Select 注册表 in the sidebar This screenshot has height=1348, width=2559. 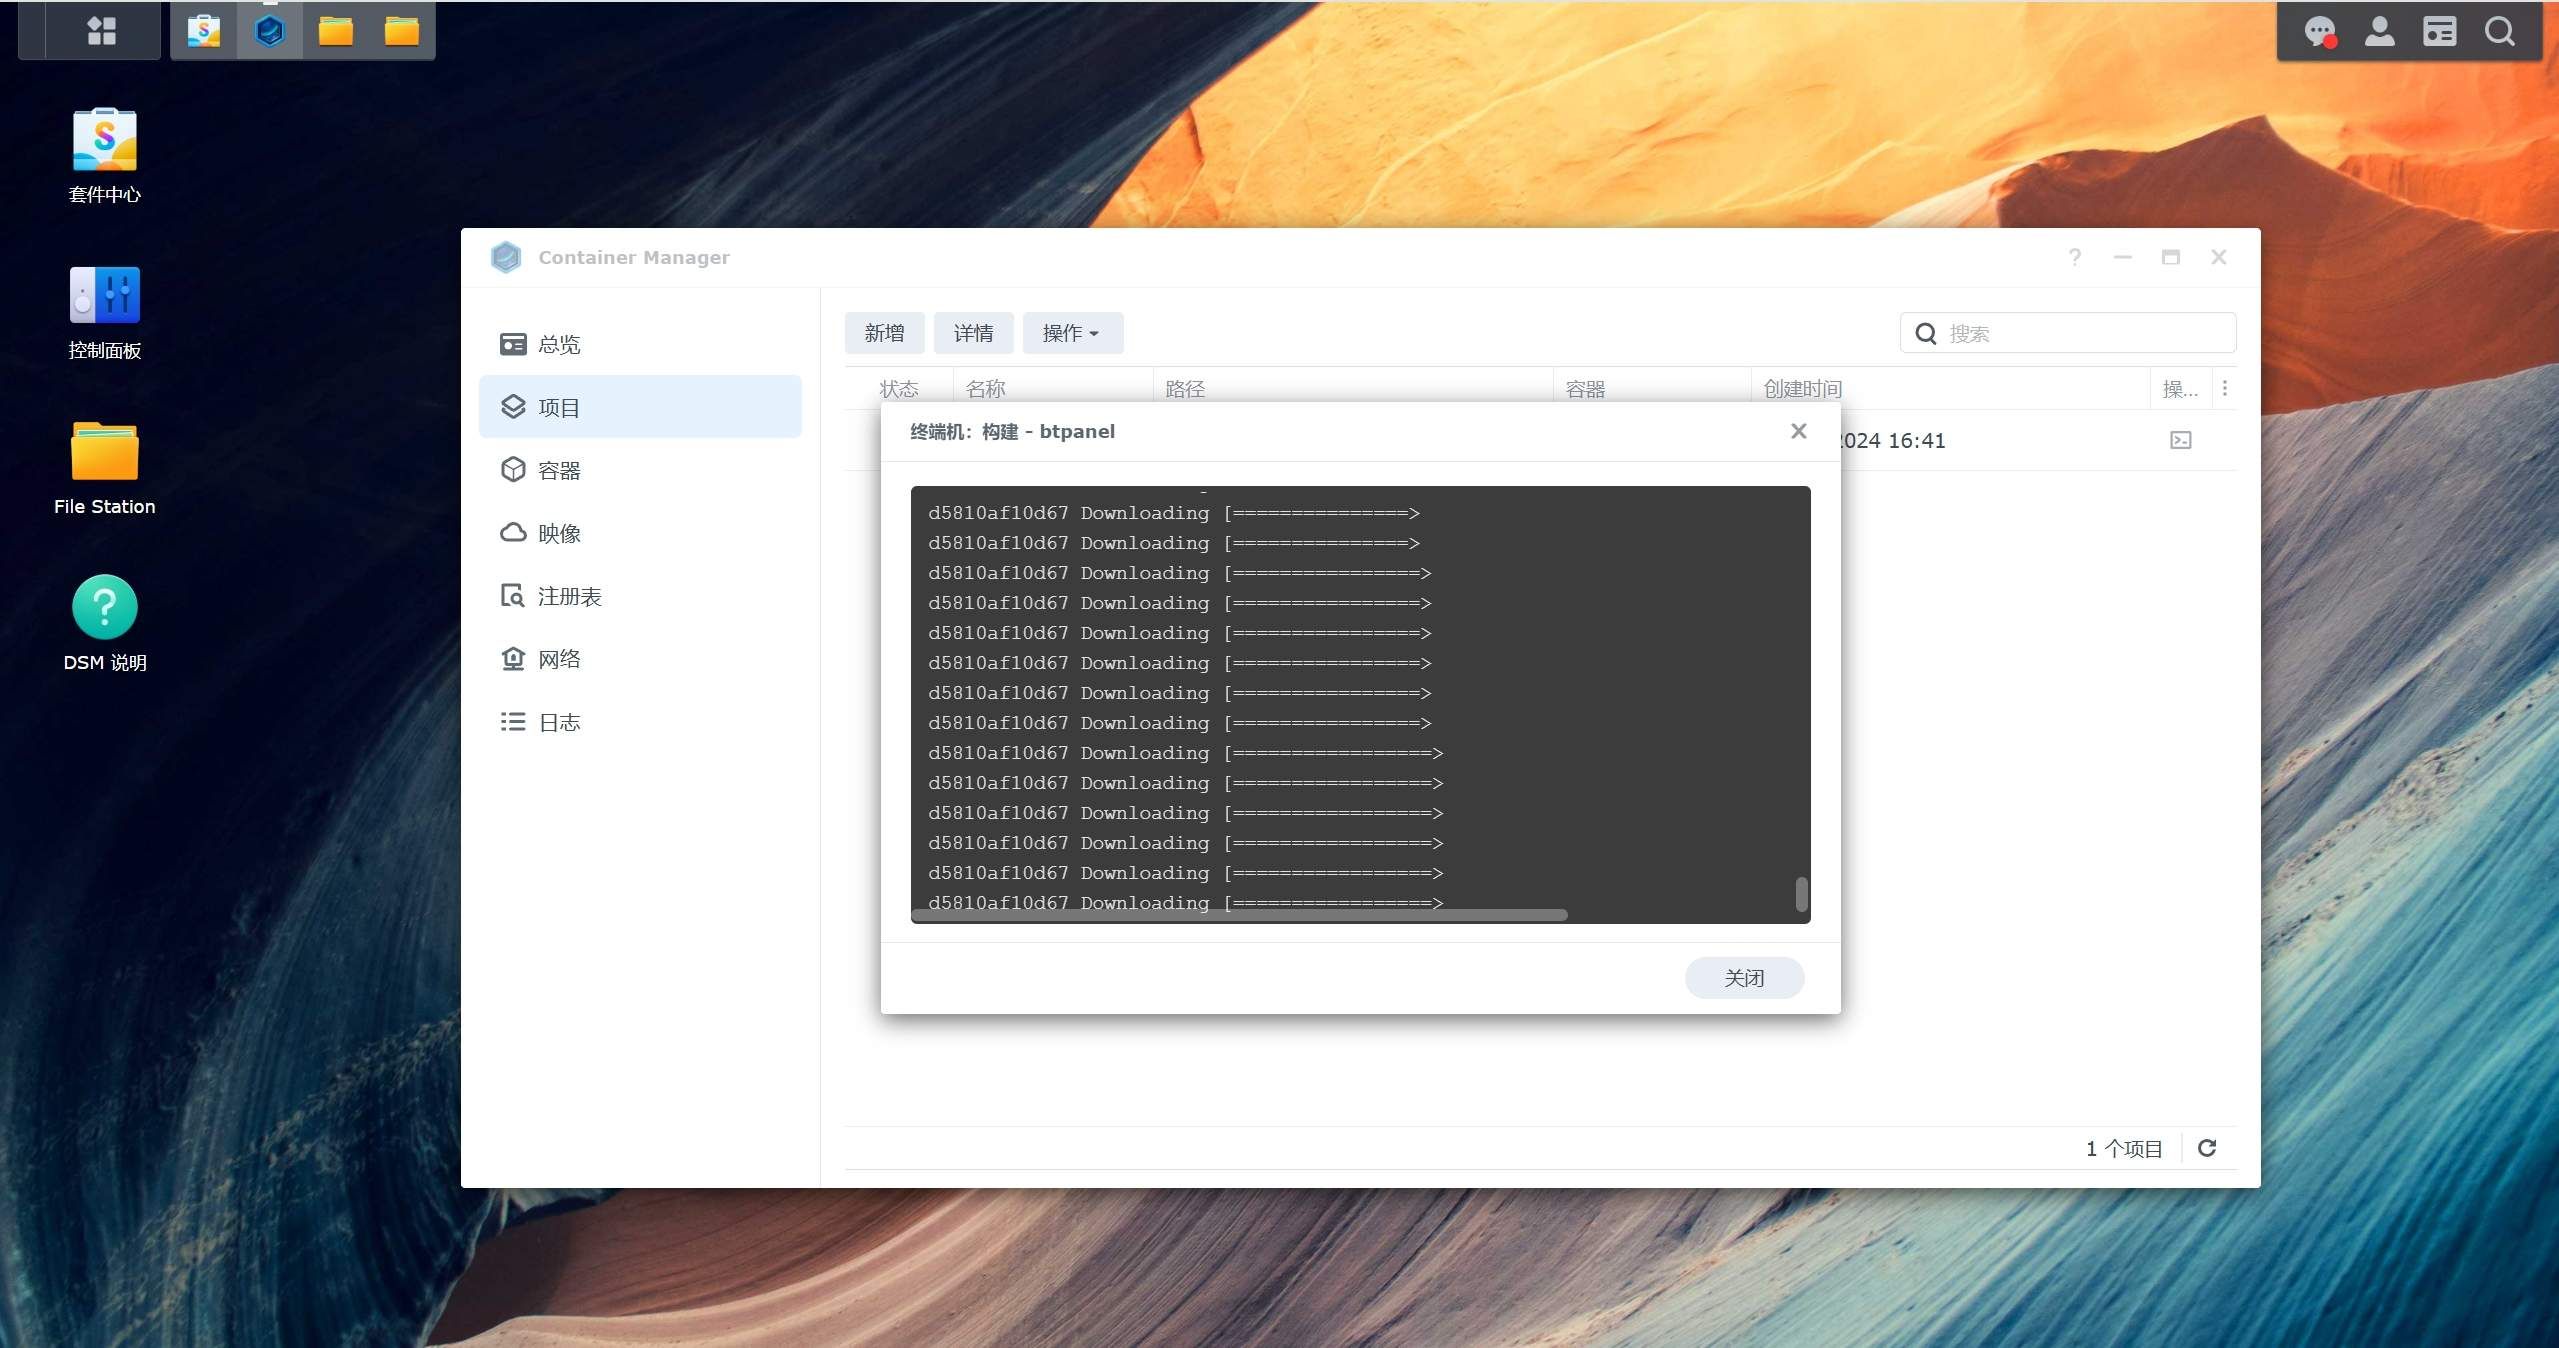point(568,596)
